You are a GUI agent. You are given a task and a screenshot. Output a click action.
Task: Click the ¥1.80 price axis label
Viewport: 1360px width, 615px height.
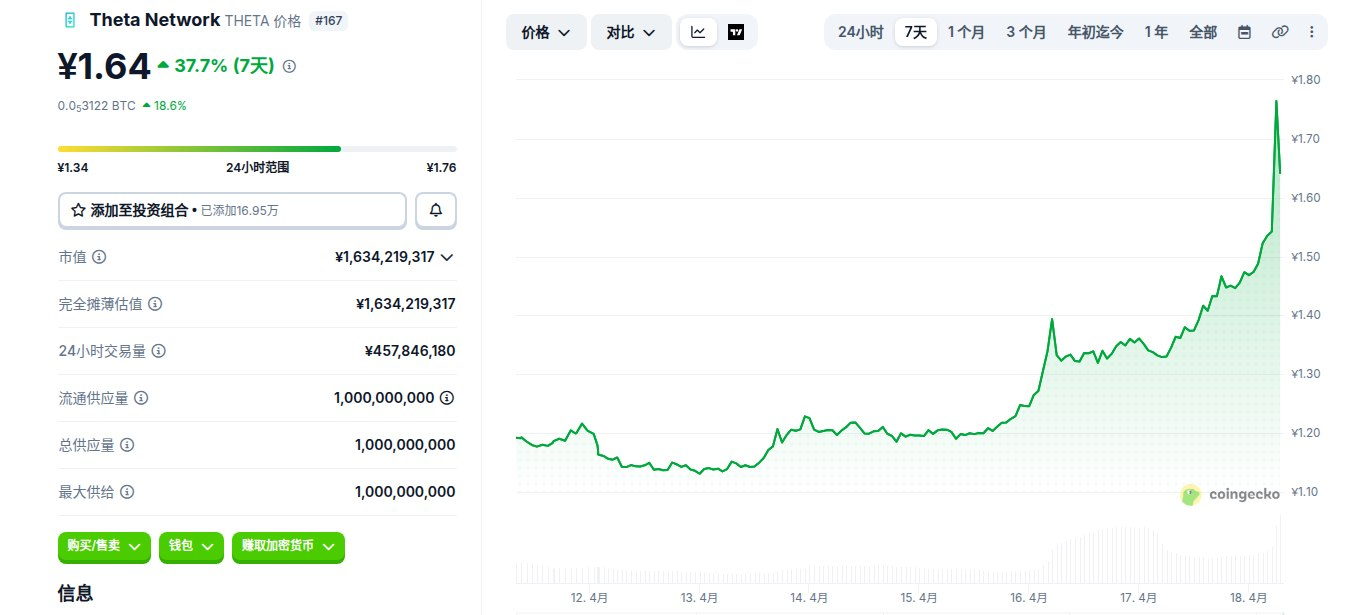coord(1307,80)
